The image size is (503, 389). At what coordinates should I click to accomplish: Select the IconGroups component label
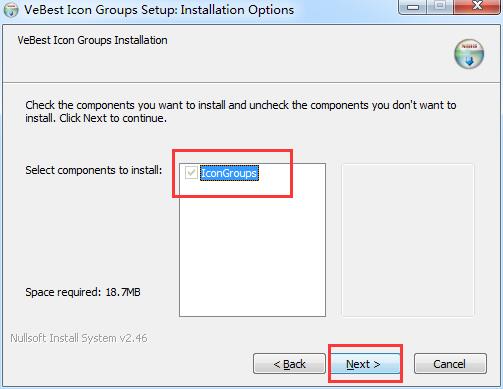[x=229, y=173]
